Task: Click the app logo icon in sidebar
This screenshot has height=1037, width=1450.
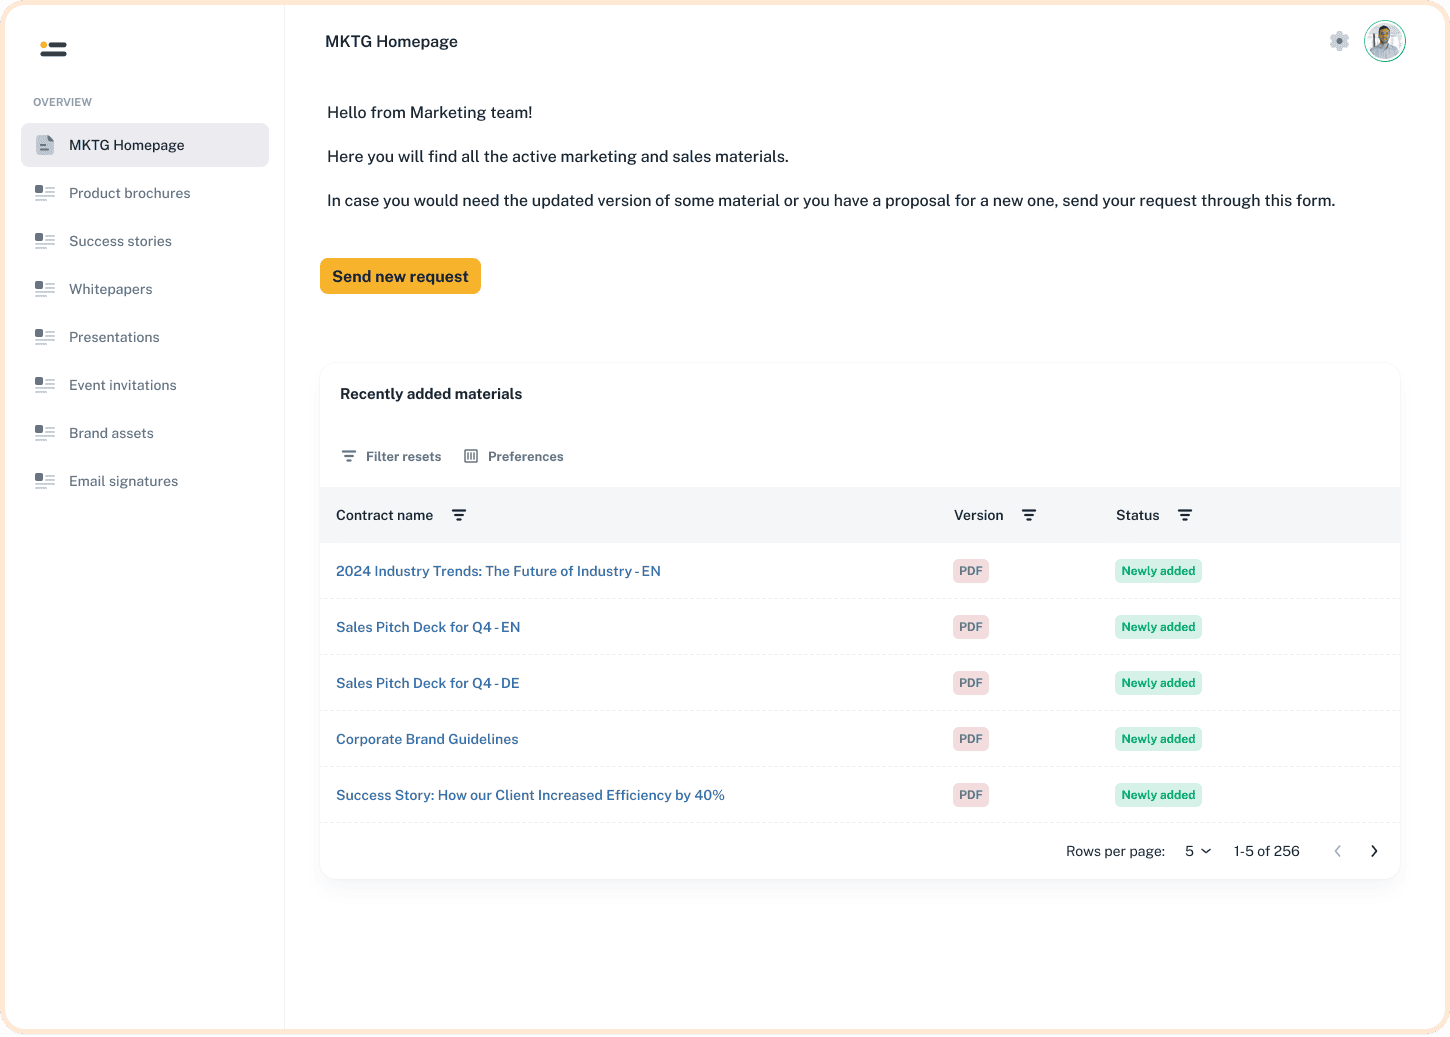Action: [x=53, y=48]
